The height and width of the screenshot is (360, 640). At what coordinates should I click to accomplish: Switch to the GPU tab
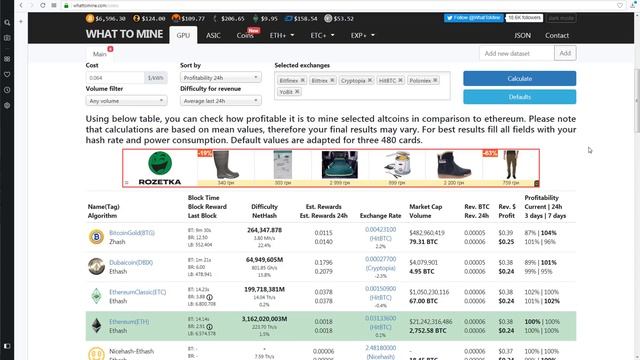183,36
